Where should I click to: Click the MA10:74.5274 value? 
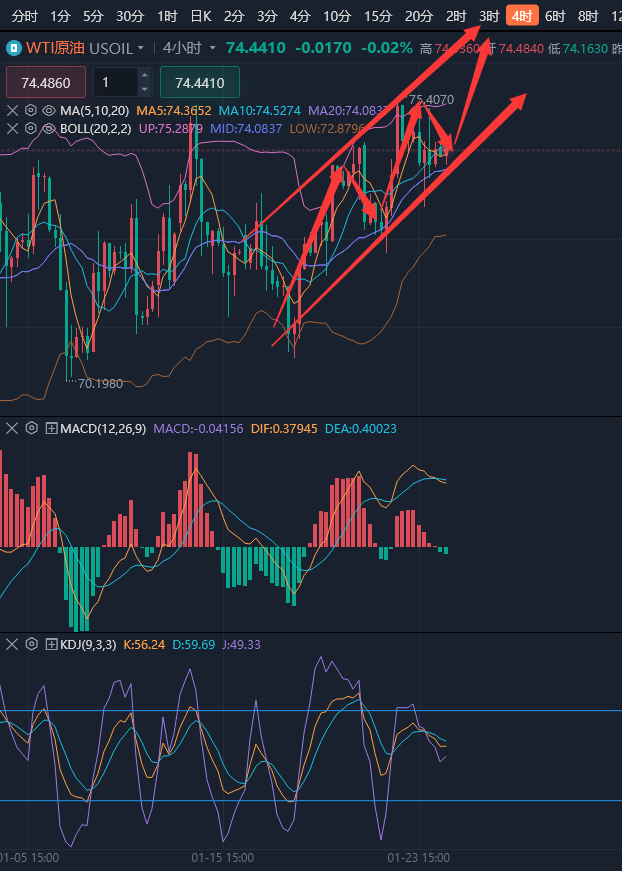[x=260, y=111]
